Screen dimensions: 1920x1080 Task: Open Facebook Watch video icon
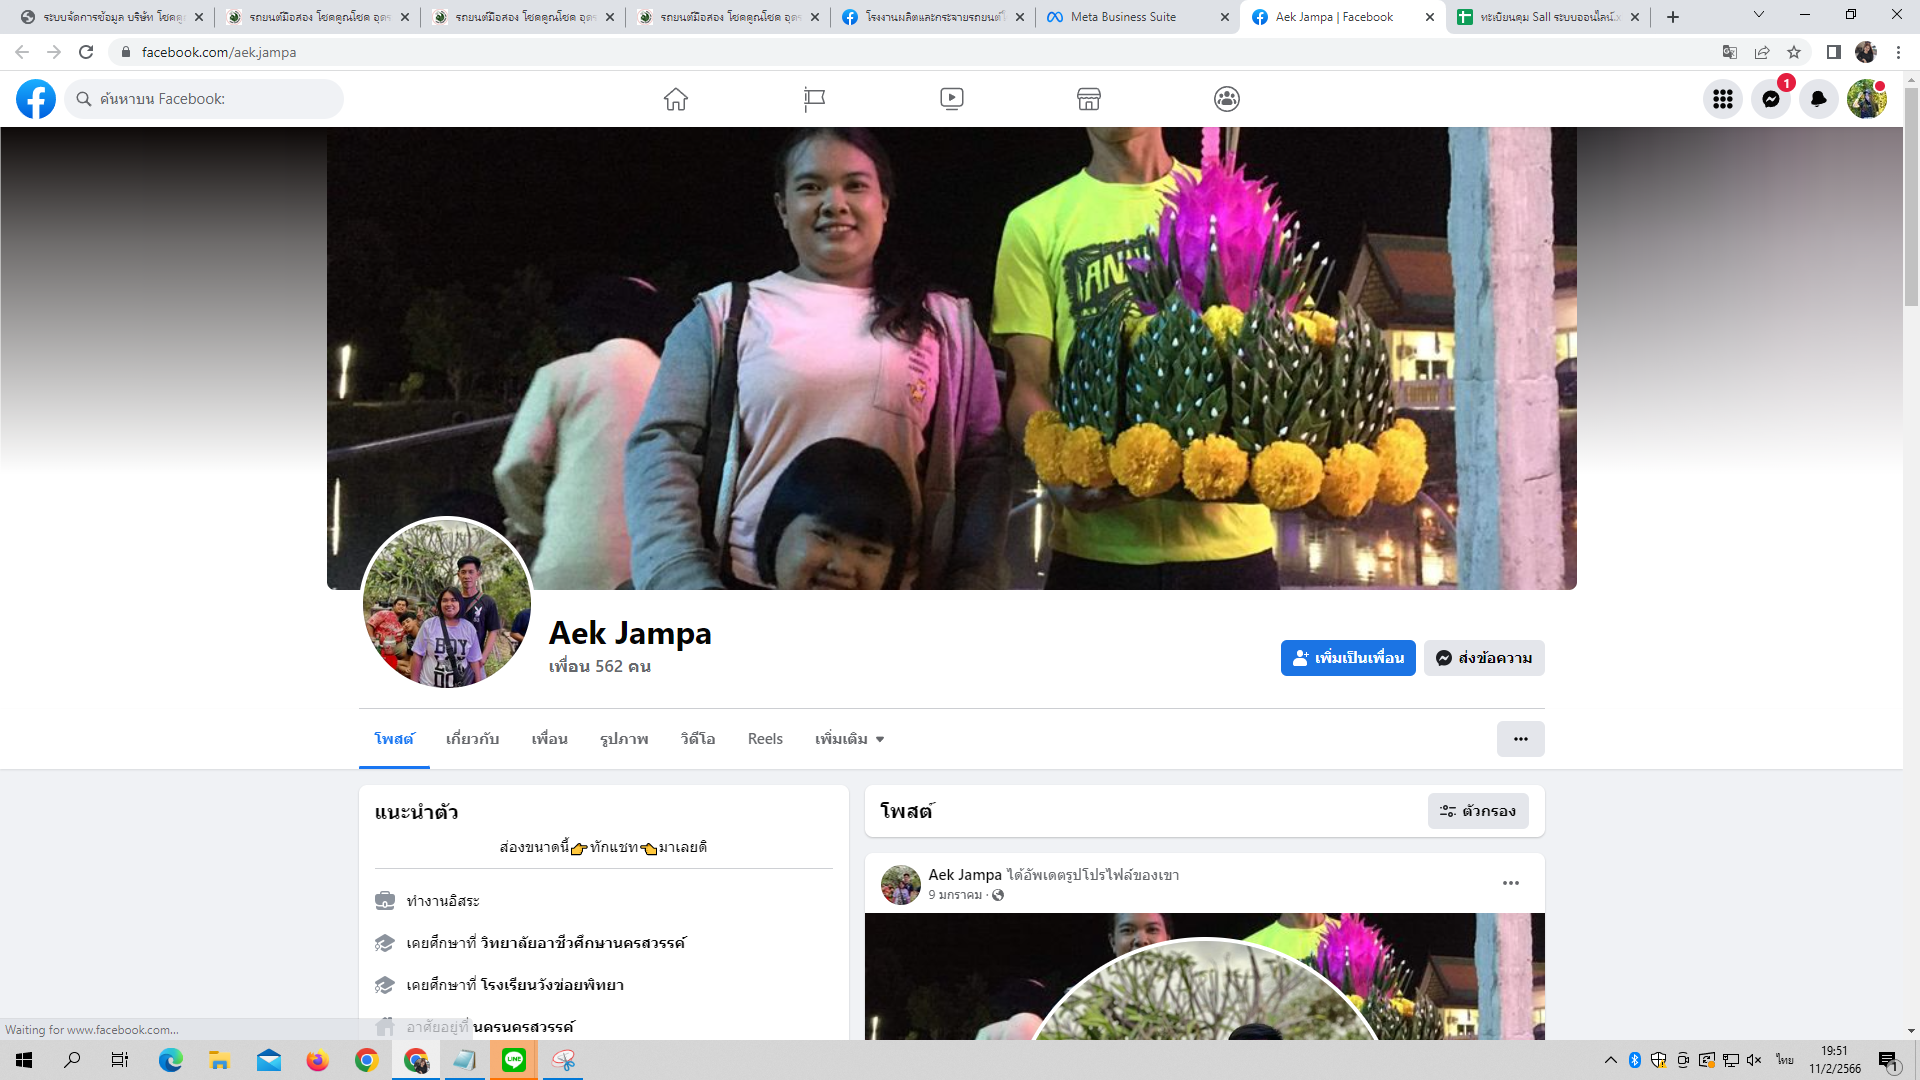point(952,99)
